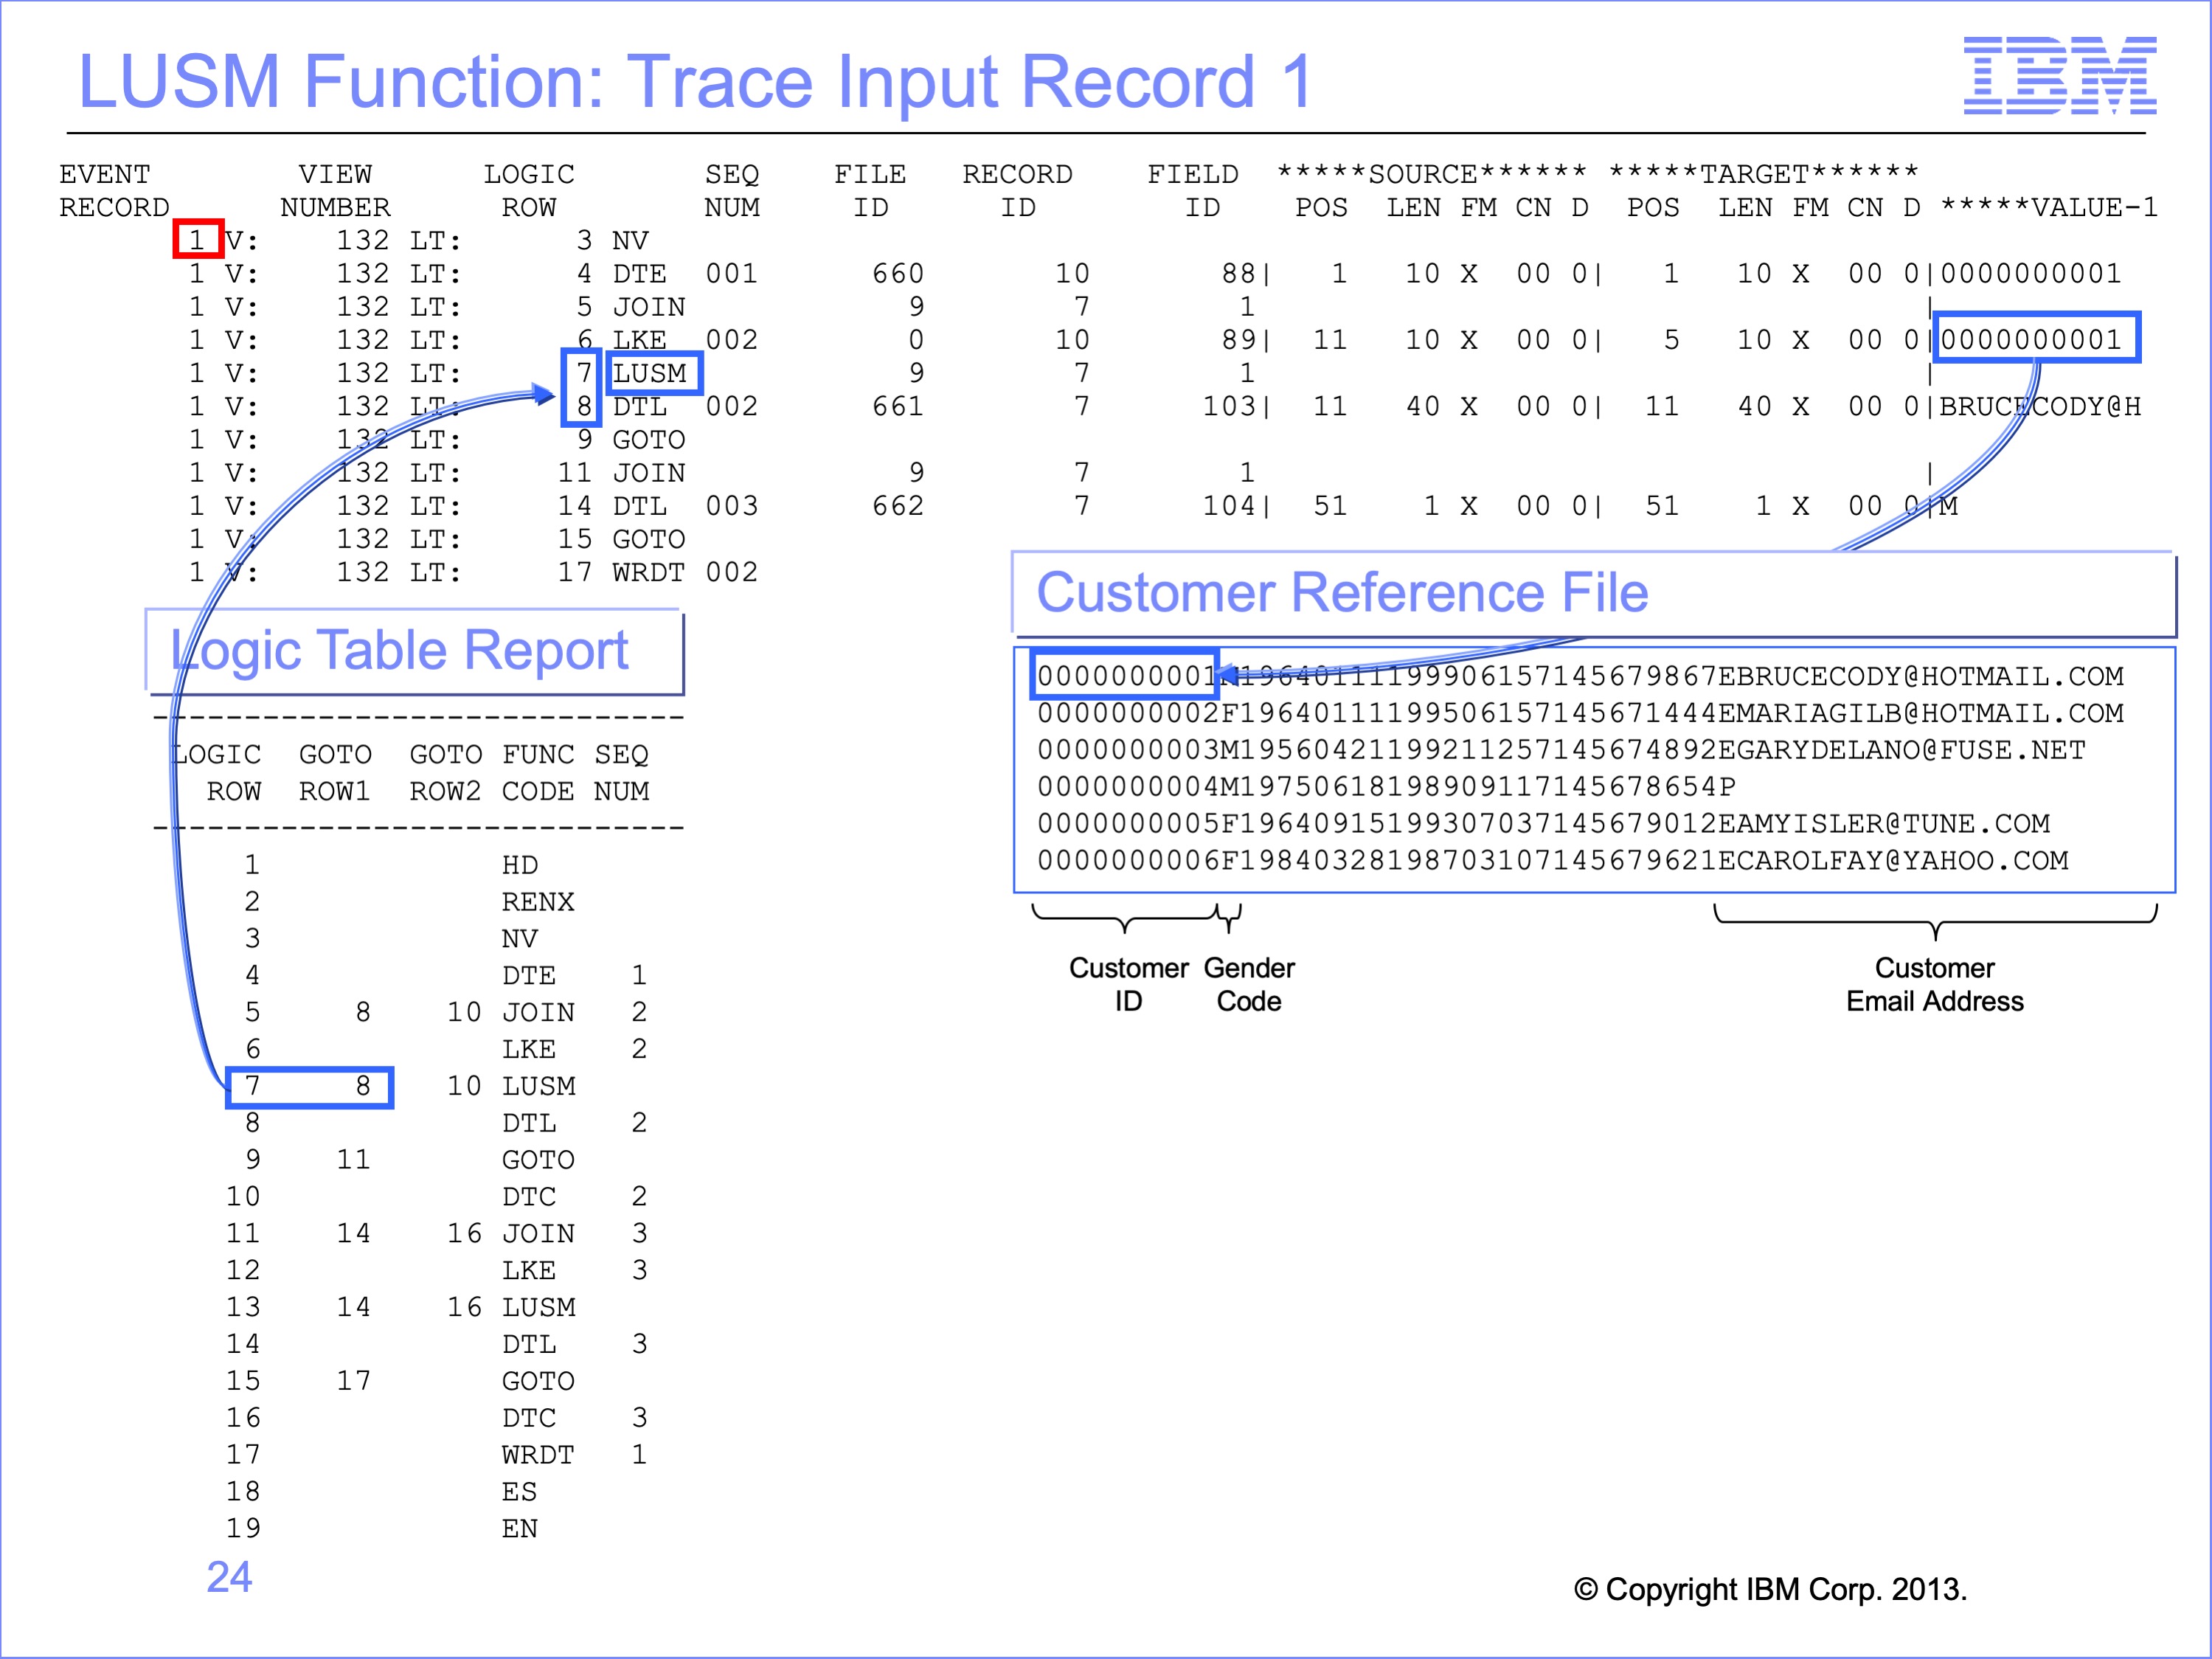The width and height of the screenshot is (2212, 1659).
Task: Click the "Customer Reference File" heading
Action: (1342, 592)
